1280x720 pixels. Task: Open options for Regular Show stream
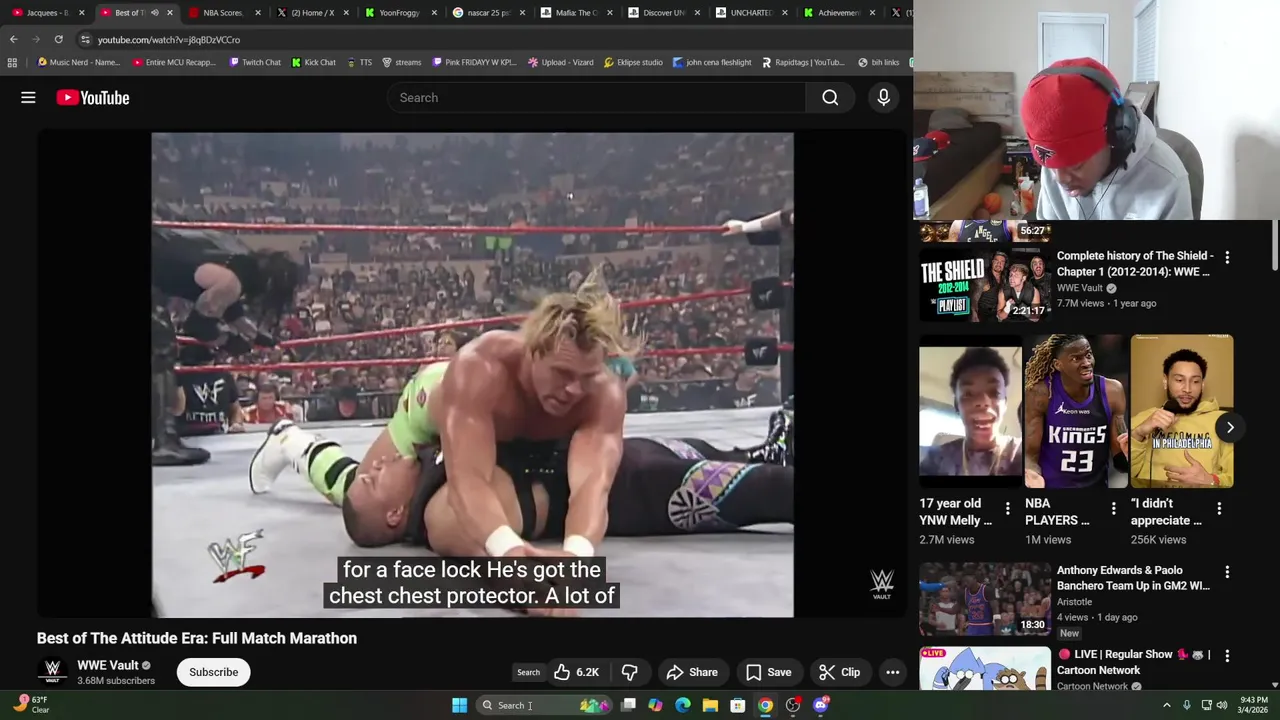tap(1227, 656)
